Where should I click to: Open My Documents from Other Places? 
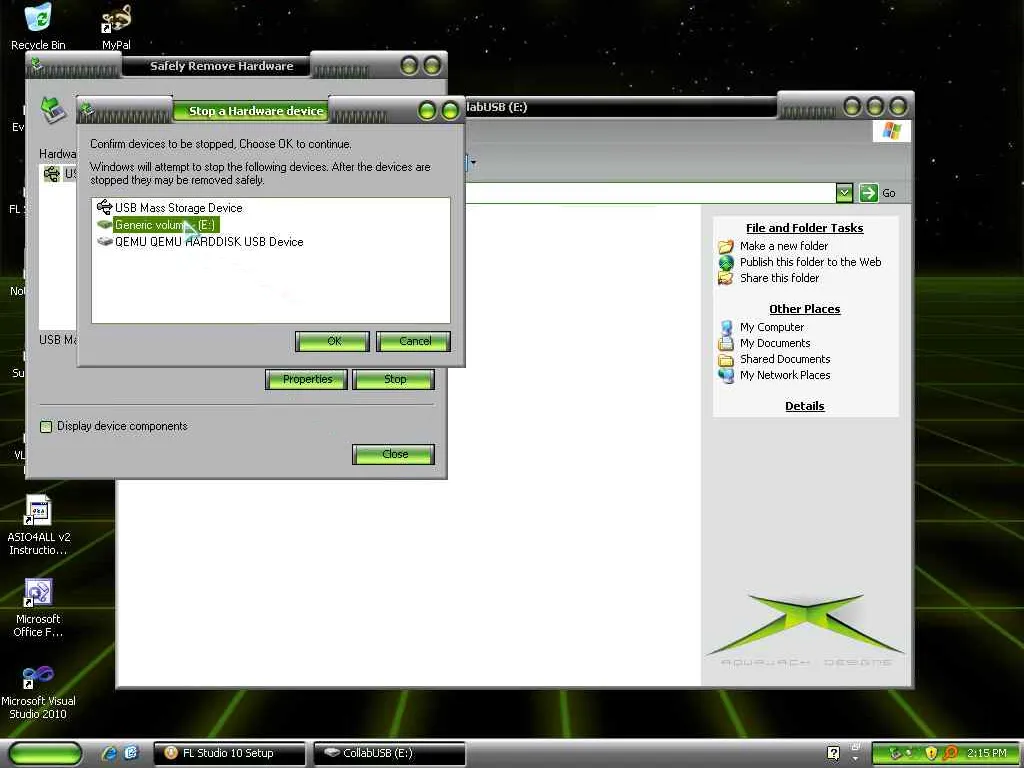775,344
